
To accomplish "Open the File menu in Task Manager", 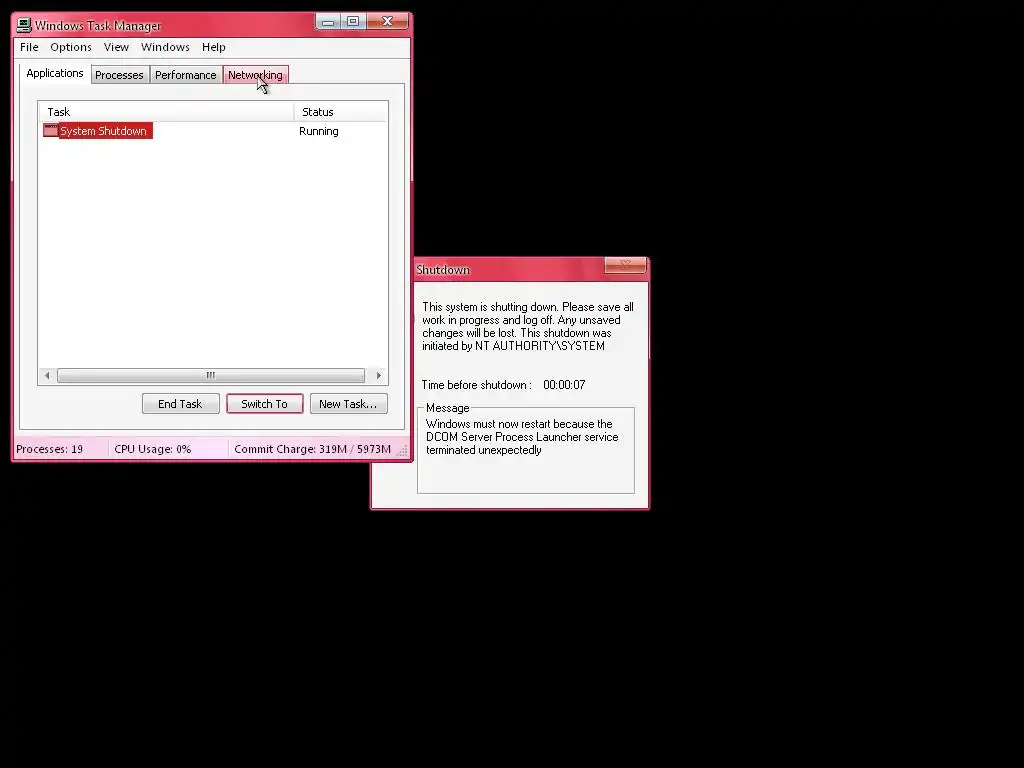I will [x=29, y=47].
